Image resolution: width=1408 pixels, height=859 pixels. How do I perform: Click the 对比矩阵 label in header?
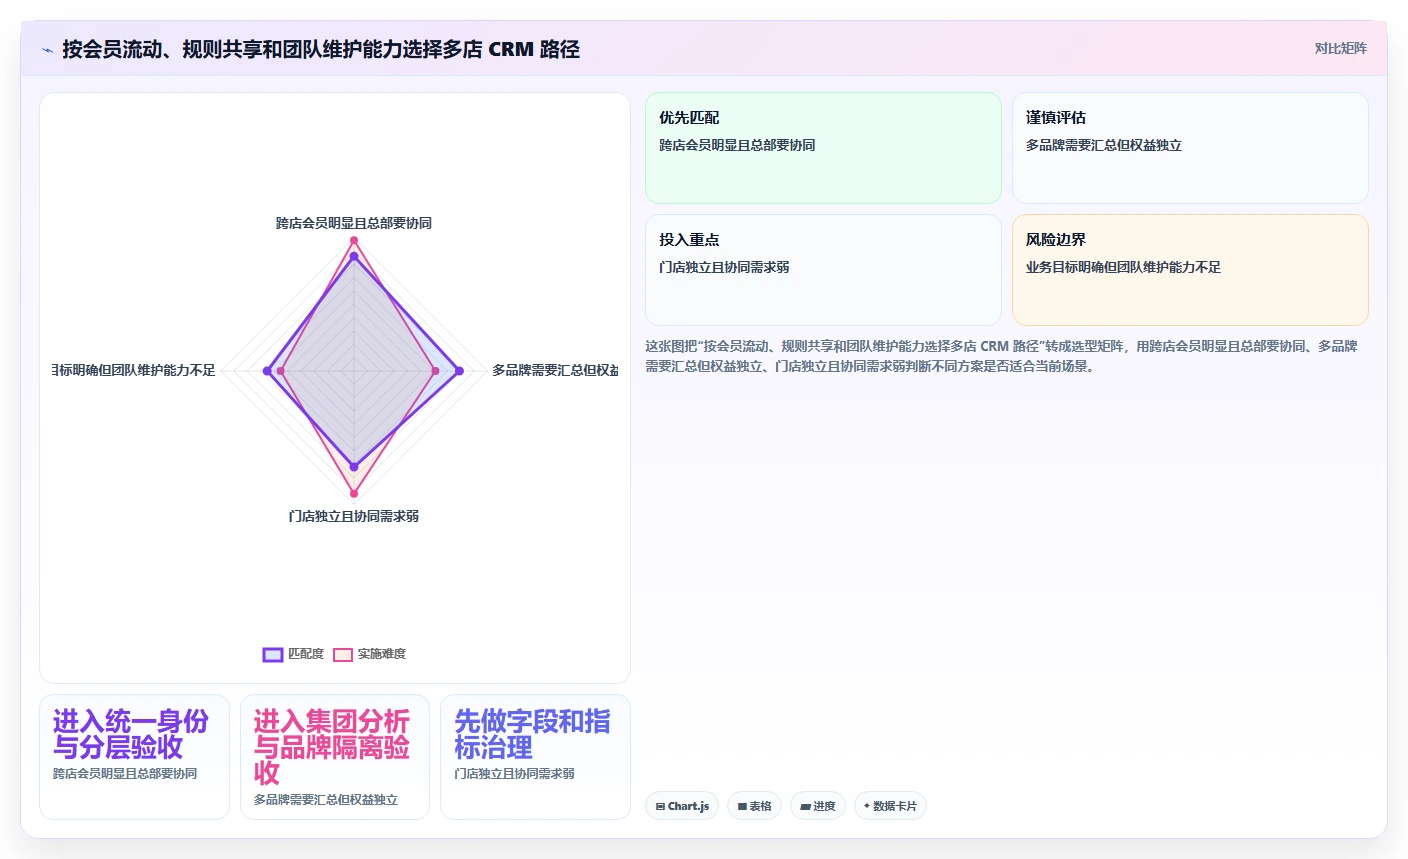pyautogui.click(x=1340, y=48)
